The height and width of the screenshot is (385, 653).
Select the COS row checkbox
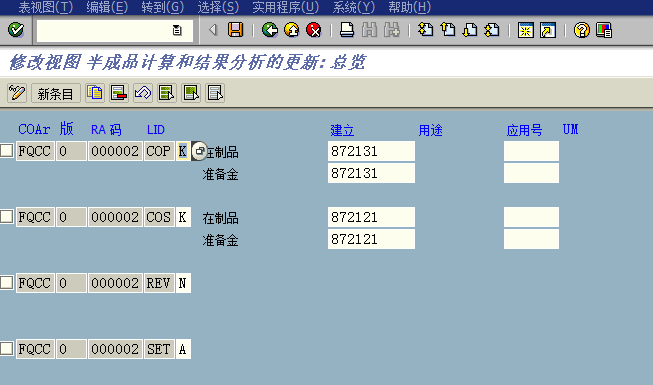point(7,217)
